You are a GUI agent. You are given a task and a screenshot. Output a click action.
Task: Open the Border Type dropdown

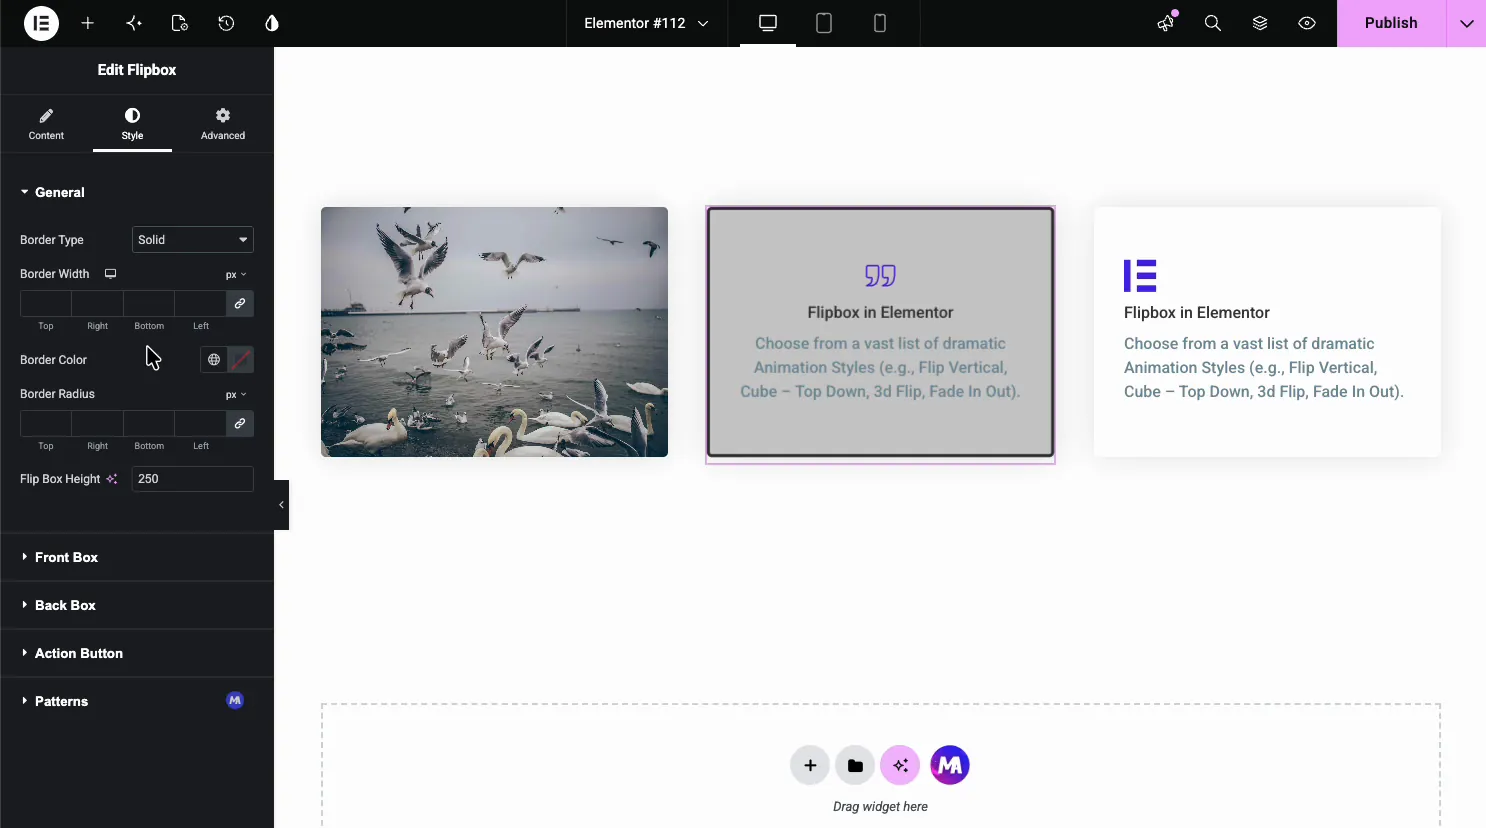193,240
